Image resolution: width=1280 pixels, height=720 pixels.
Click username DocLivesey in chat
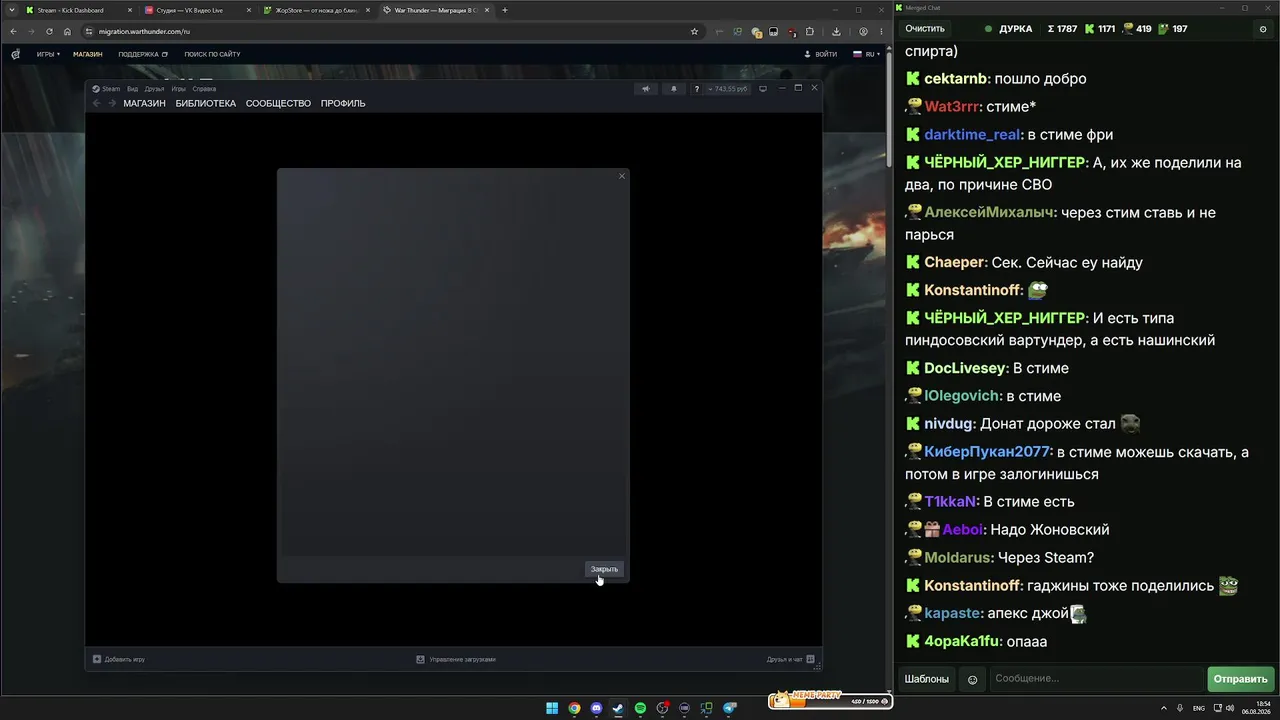(x=965, y=368)
